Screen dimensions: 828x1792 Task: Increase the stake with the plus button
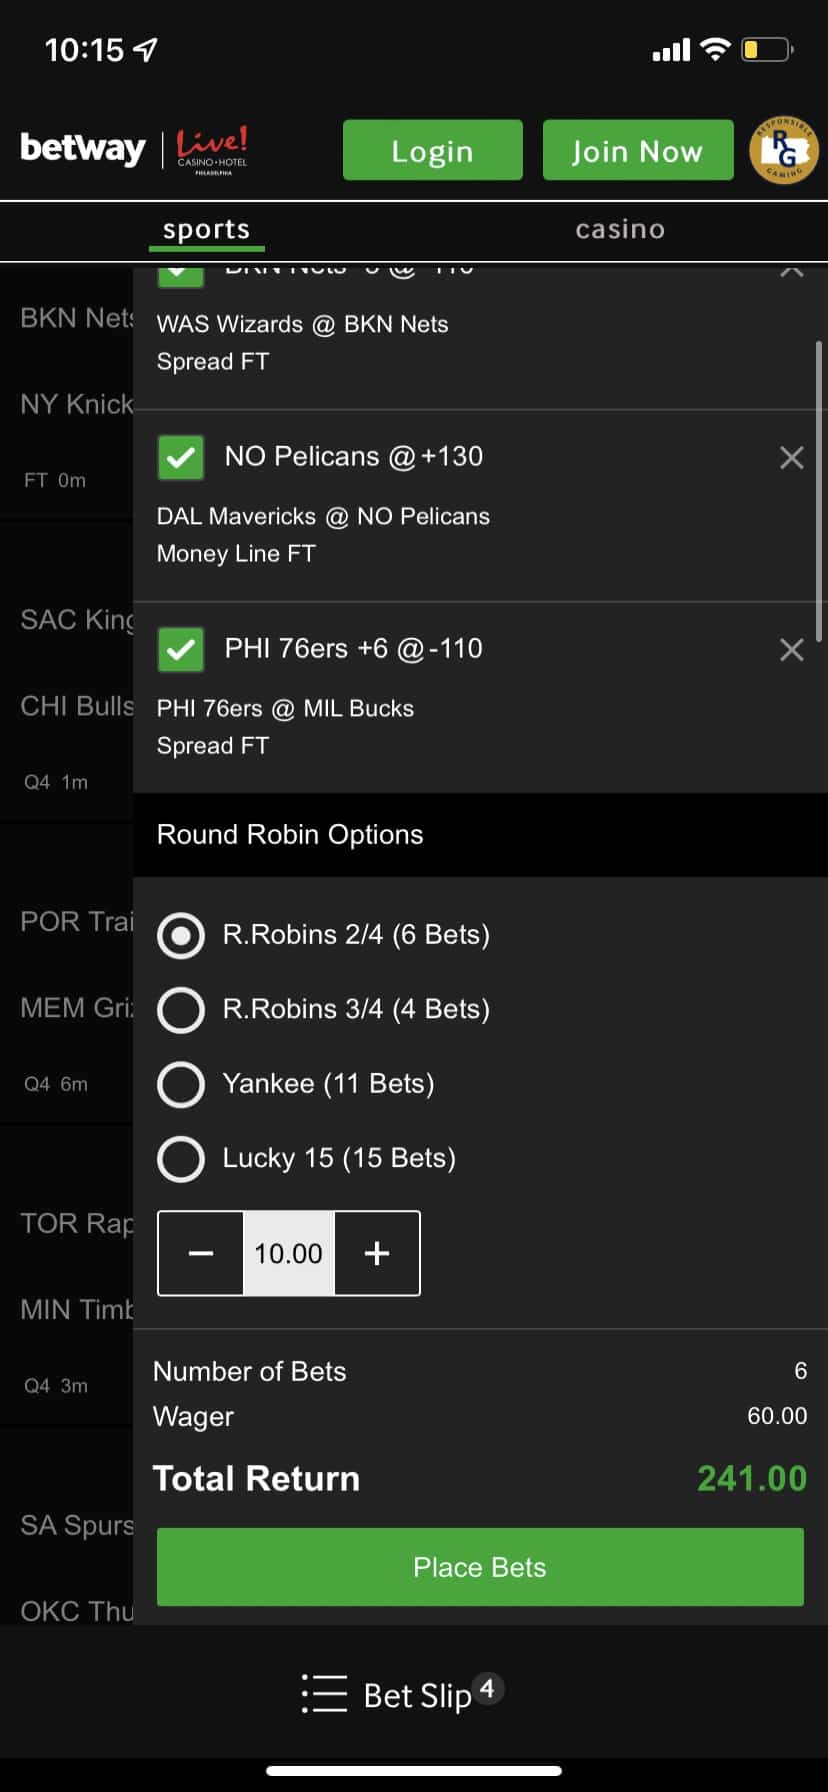pyautogui.click(x=377, y=1253)
